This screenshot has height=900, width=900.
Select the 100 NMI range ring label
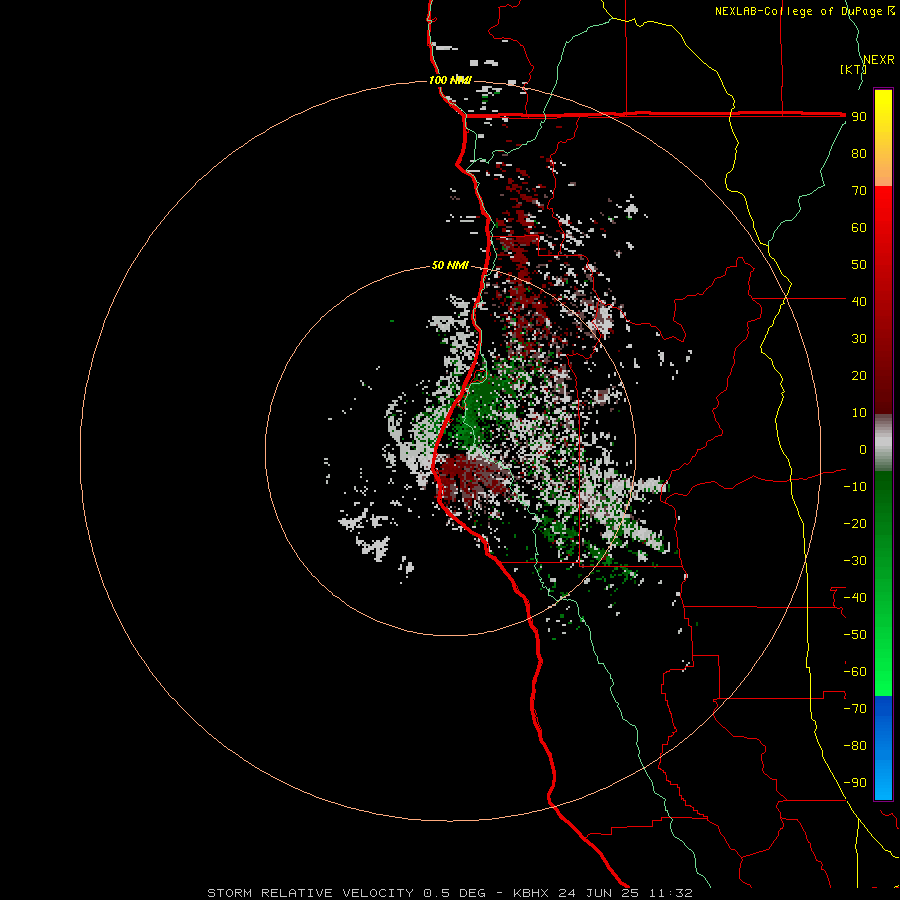(x=450, y=80)
